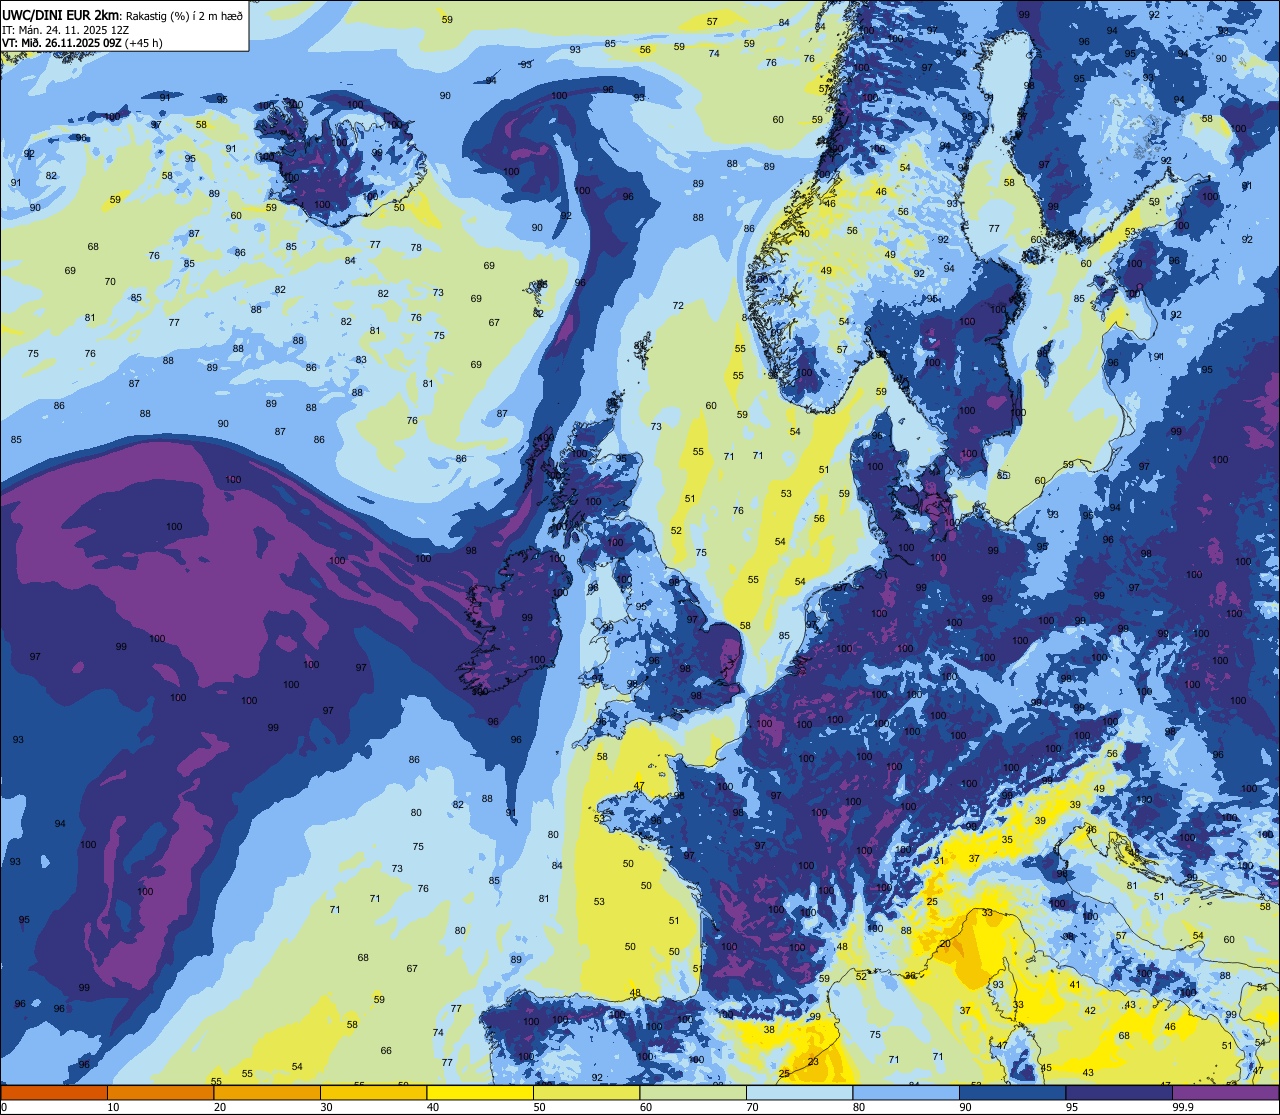Viewport: 1280px width, 1115px height.
Task: Click the amber legend swatch between 30 and 40
Action: click(x=373, y=1092)
